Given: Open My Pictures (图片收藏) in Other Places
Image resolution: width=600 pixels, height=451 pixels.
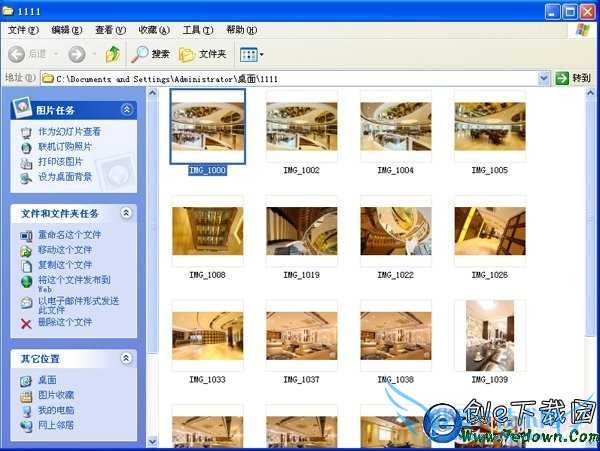Looking at the screenshot, I should (56, 395).
